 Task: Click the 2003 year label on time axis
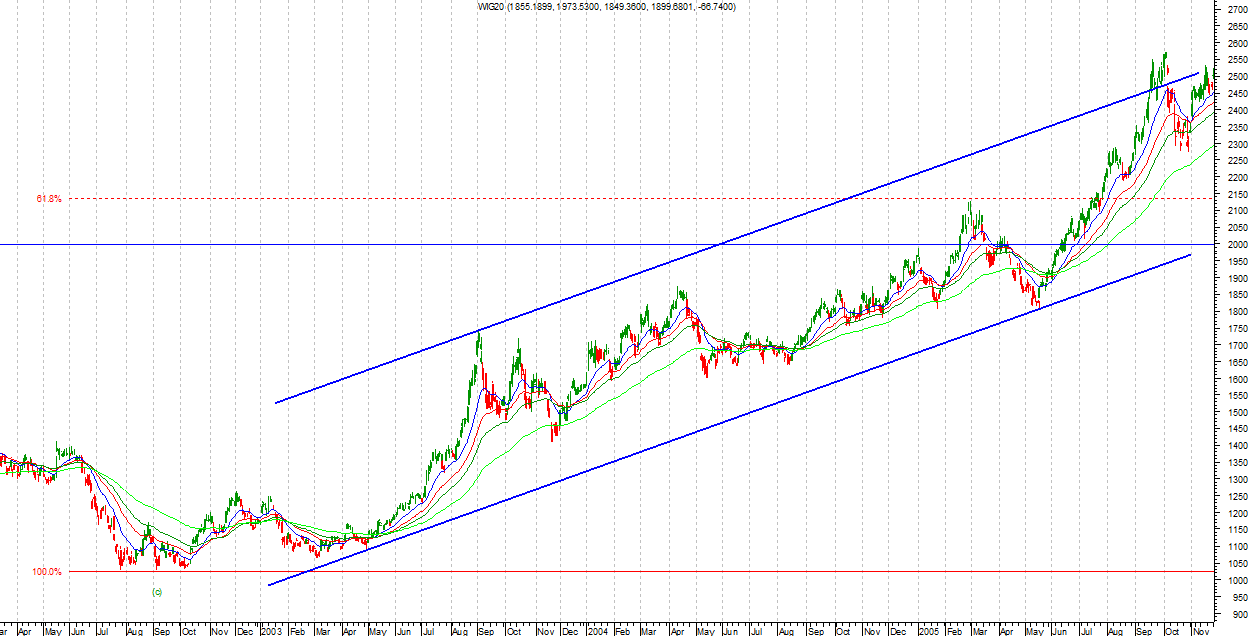[x=272, y=632]
